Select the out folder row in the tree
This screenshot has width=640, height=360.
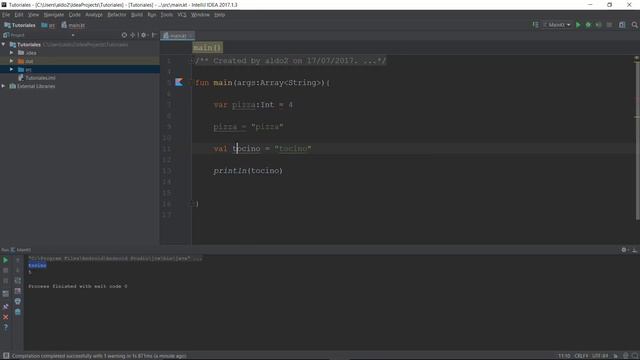(80, 61)
